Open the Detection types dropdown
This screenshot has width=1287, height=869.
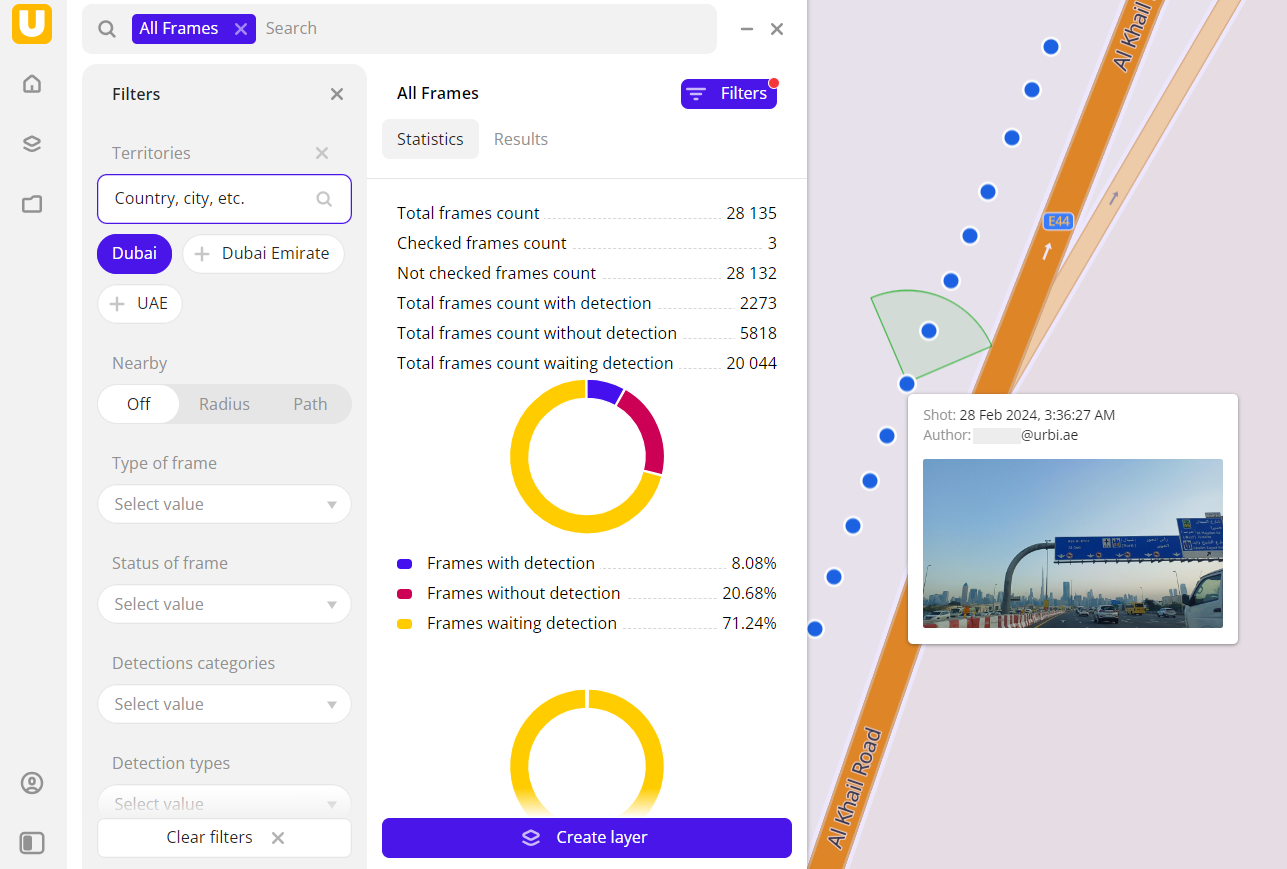224,803
